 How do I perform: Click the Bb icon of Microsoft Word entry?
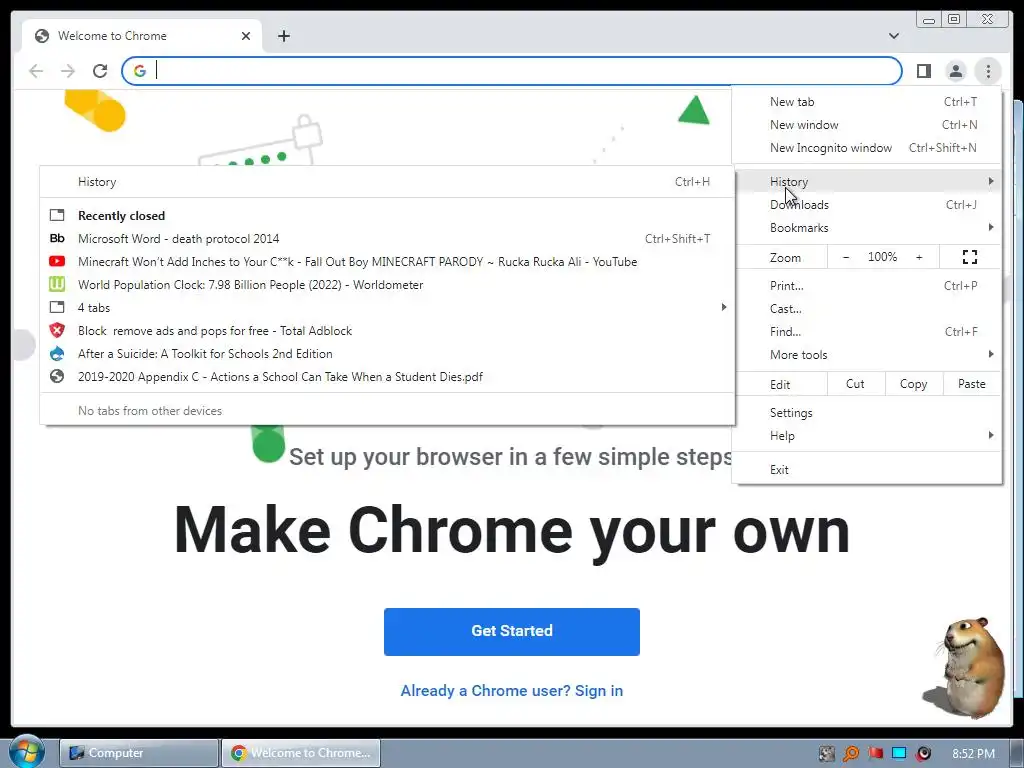point(57,238)
